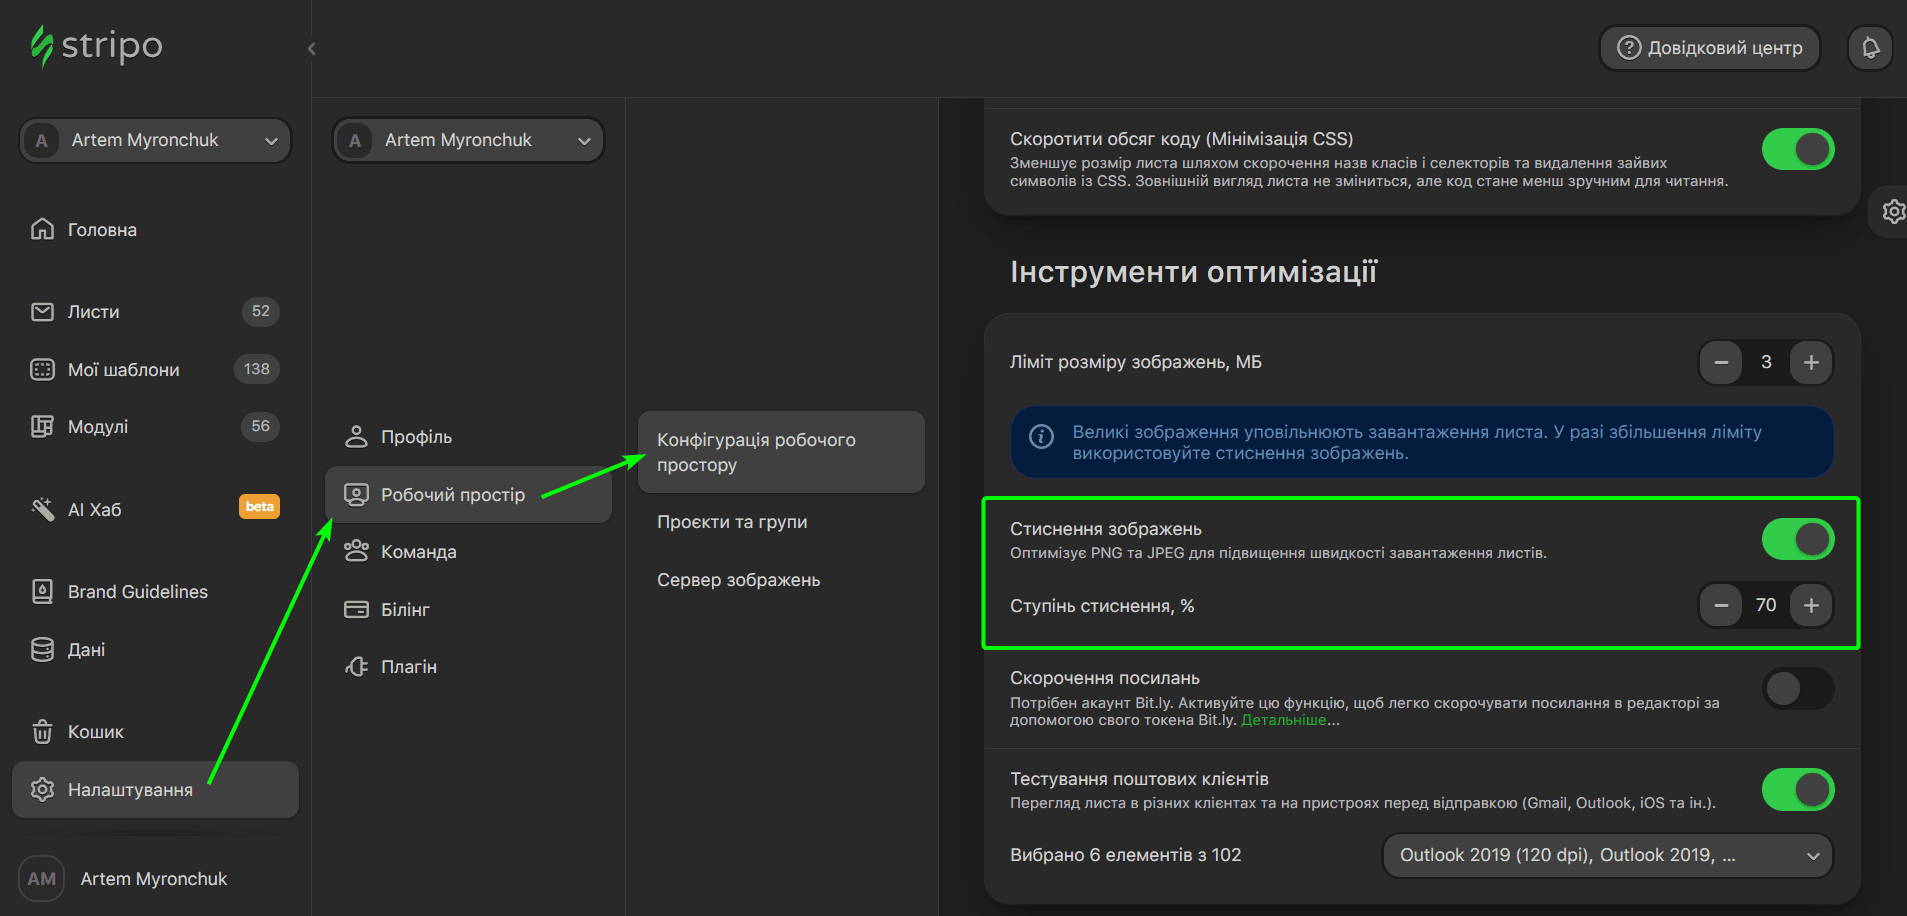Open the Кошик trash section
The height and width of the screenshot is (916, 1907).
[95, 732]
